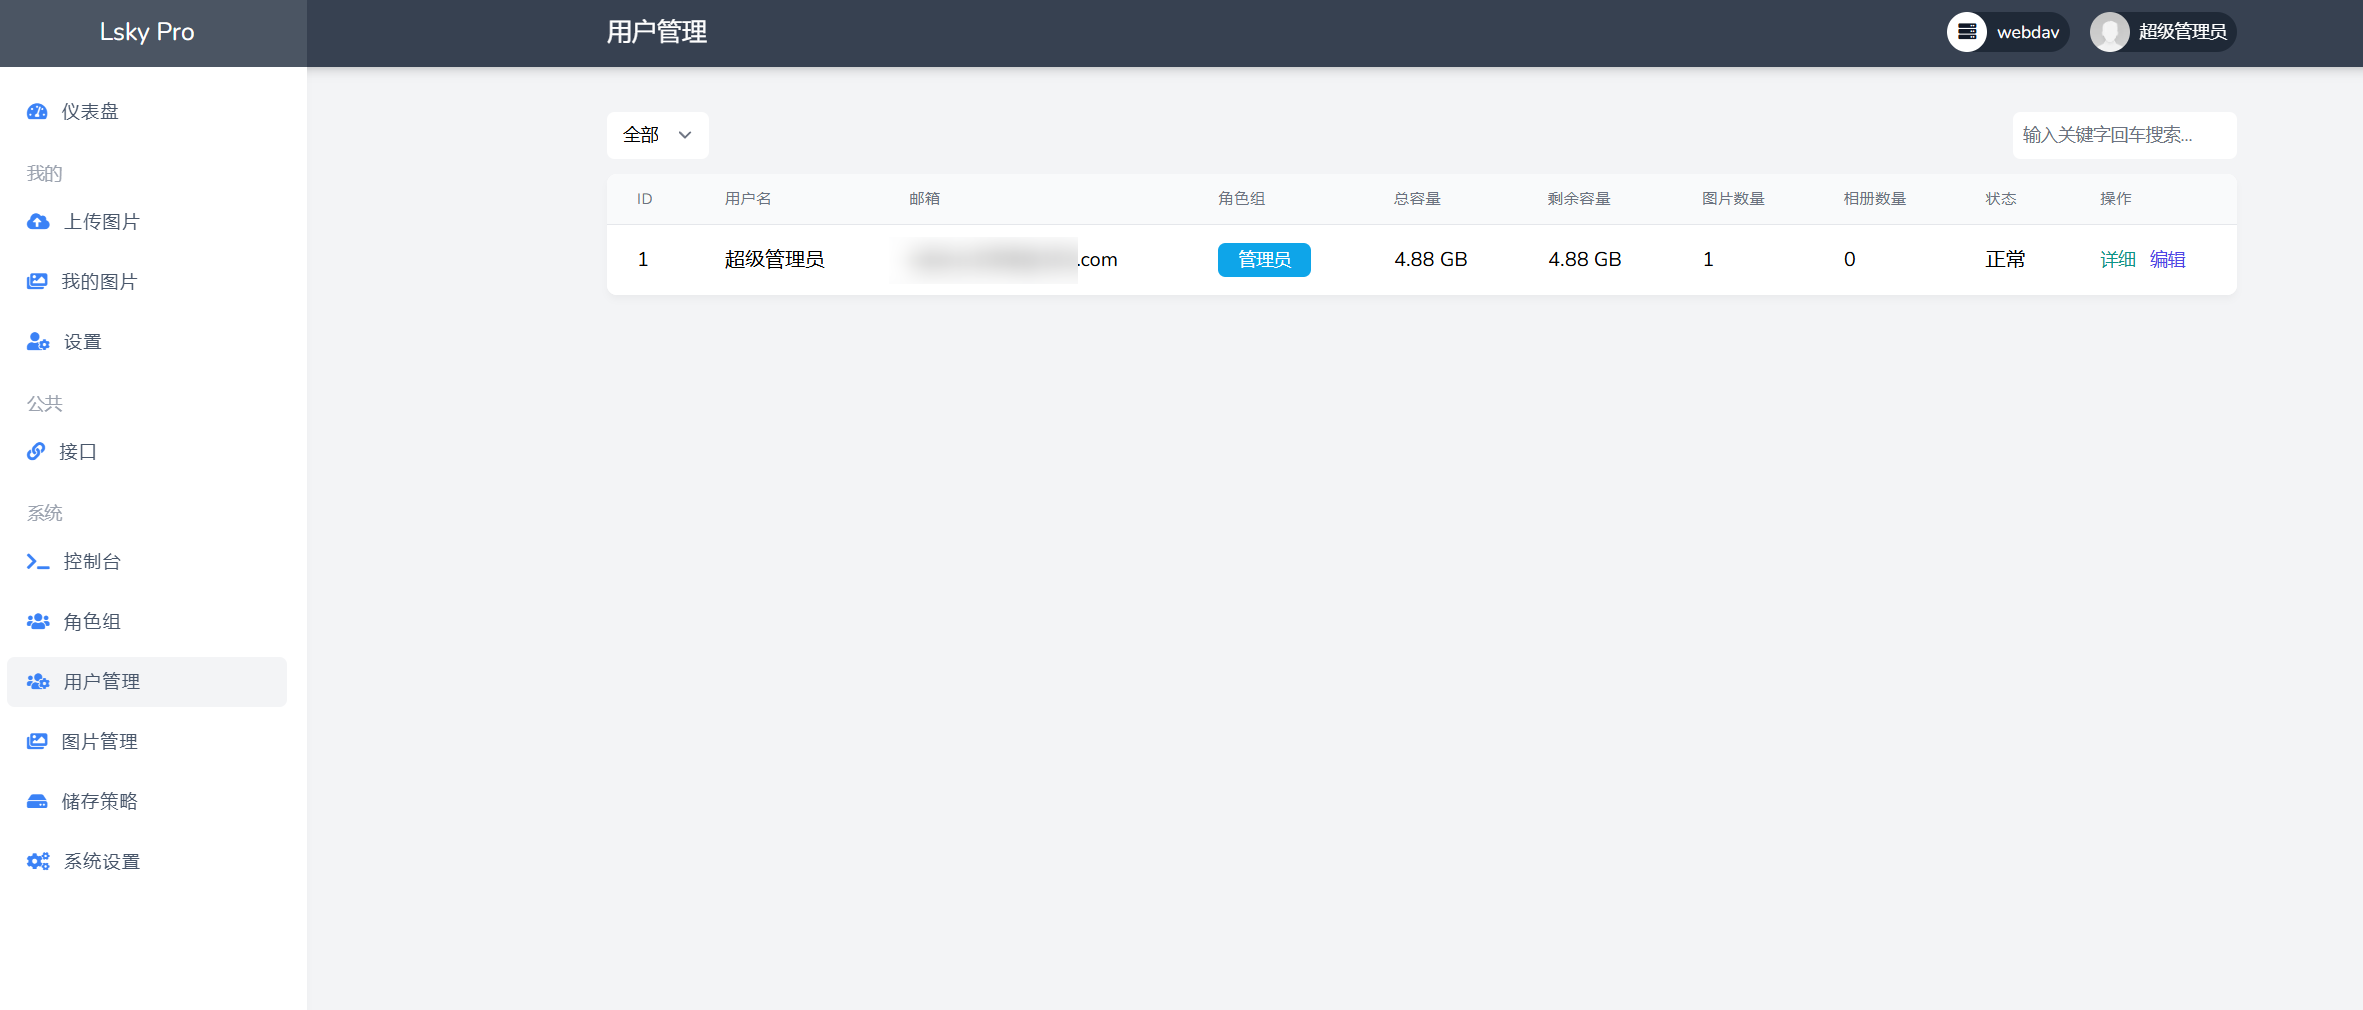Click the API link chain icon

[x=36, y=452]
